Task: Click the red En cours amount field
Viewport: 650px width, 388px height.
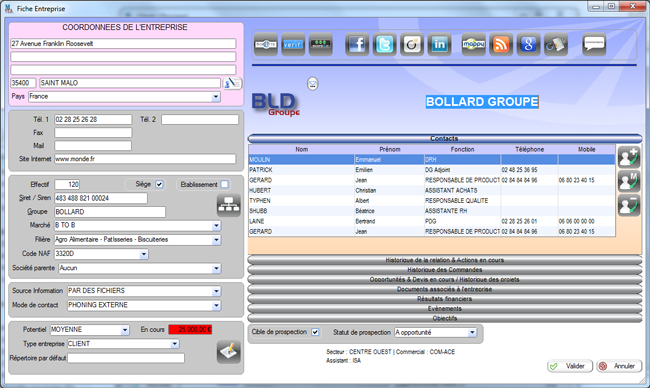Action: pos(190,330)
